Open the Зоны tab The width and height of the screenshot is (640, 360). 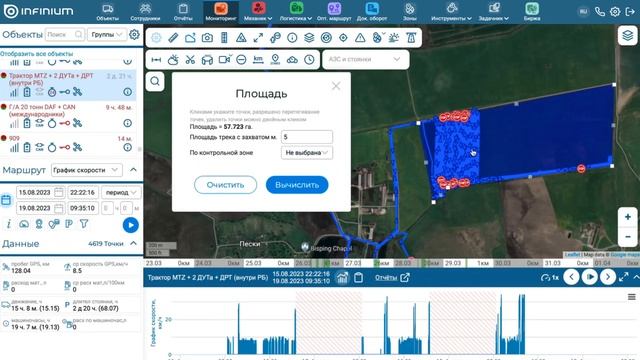click(409, 12)
